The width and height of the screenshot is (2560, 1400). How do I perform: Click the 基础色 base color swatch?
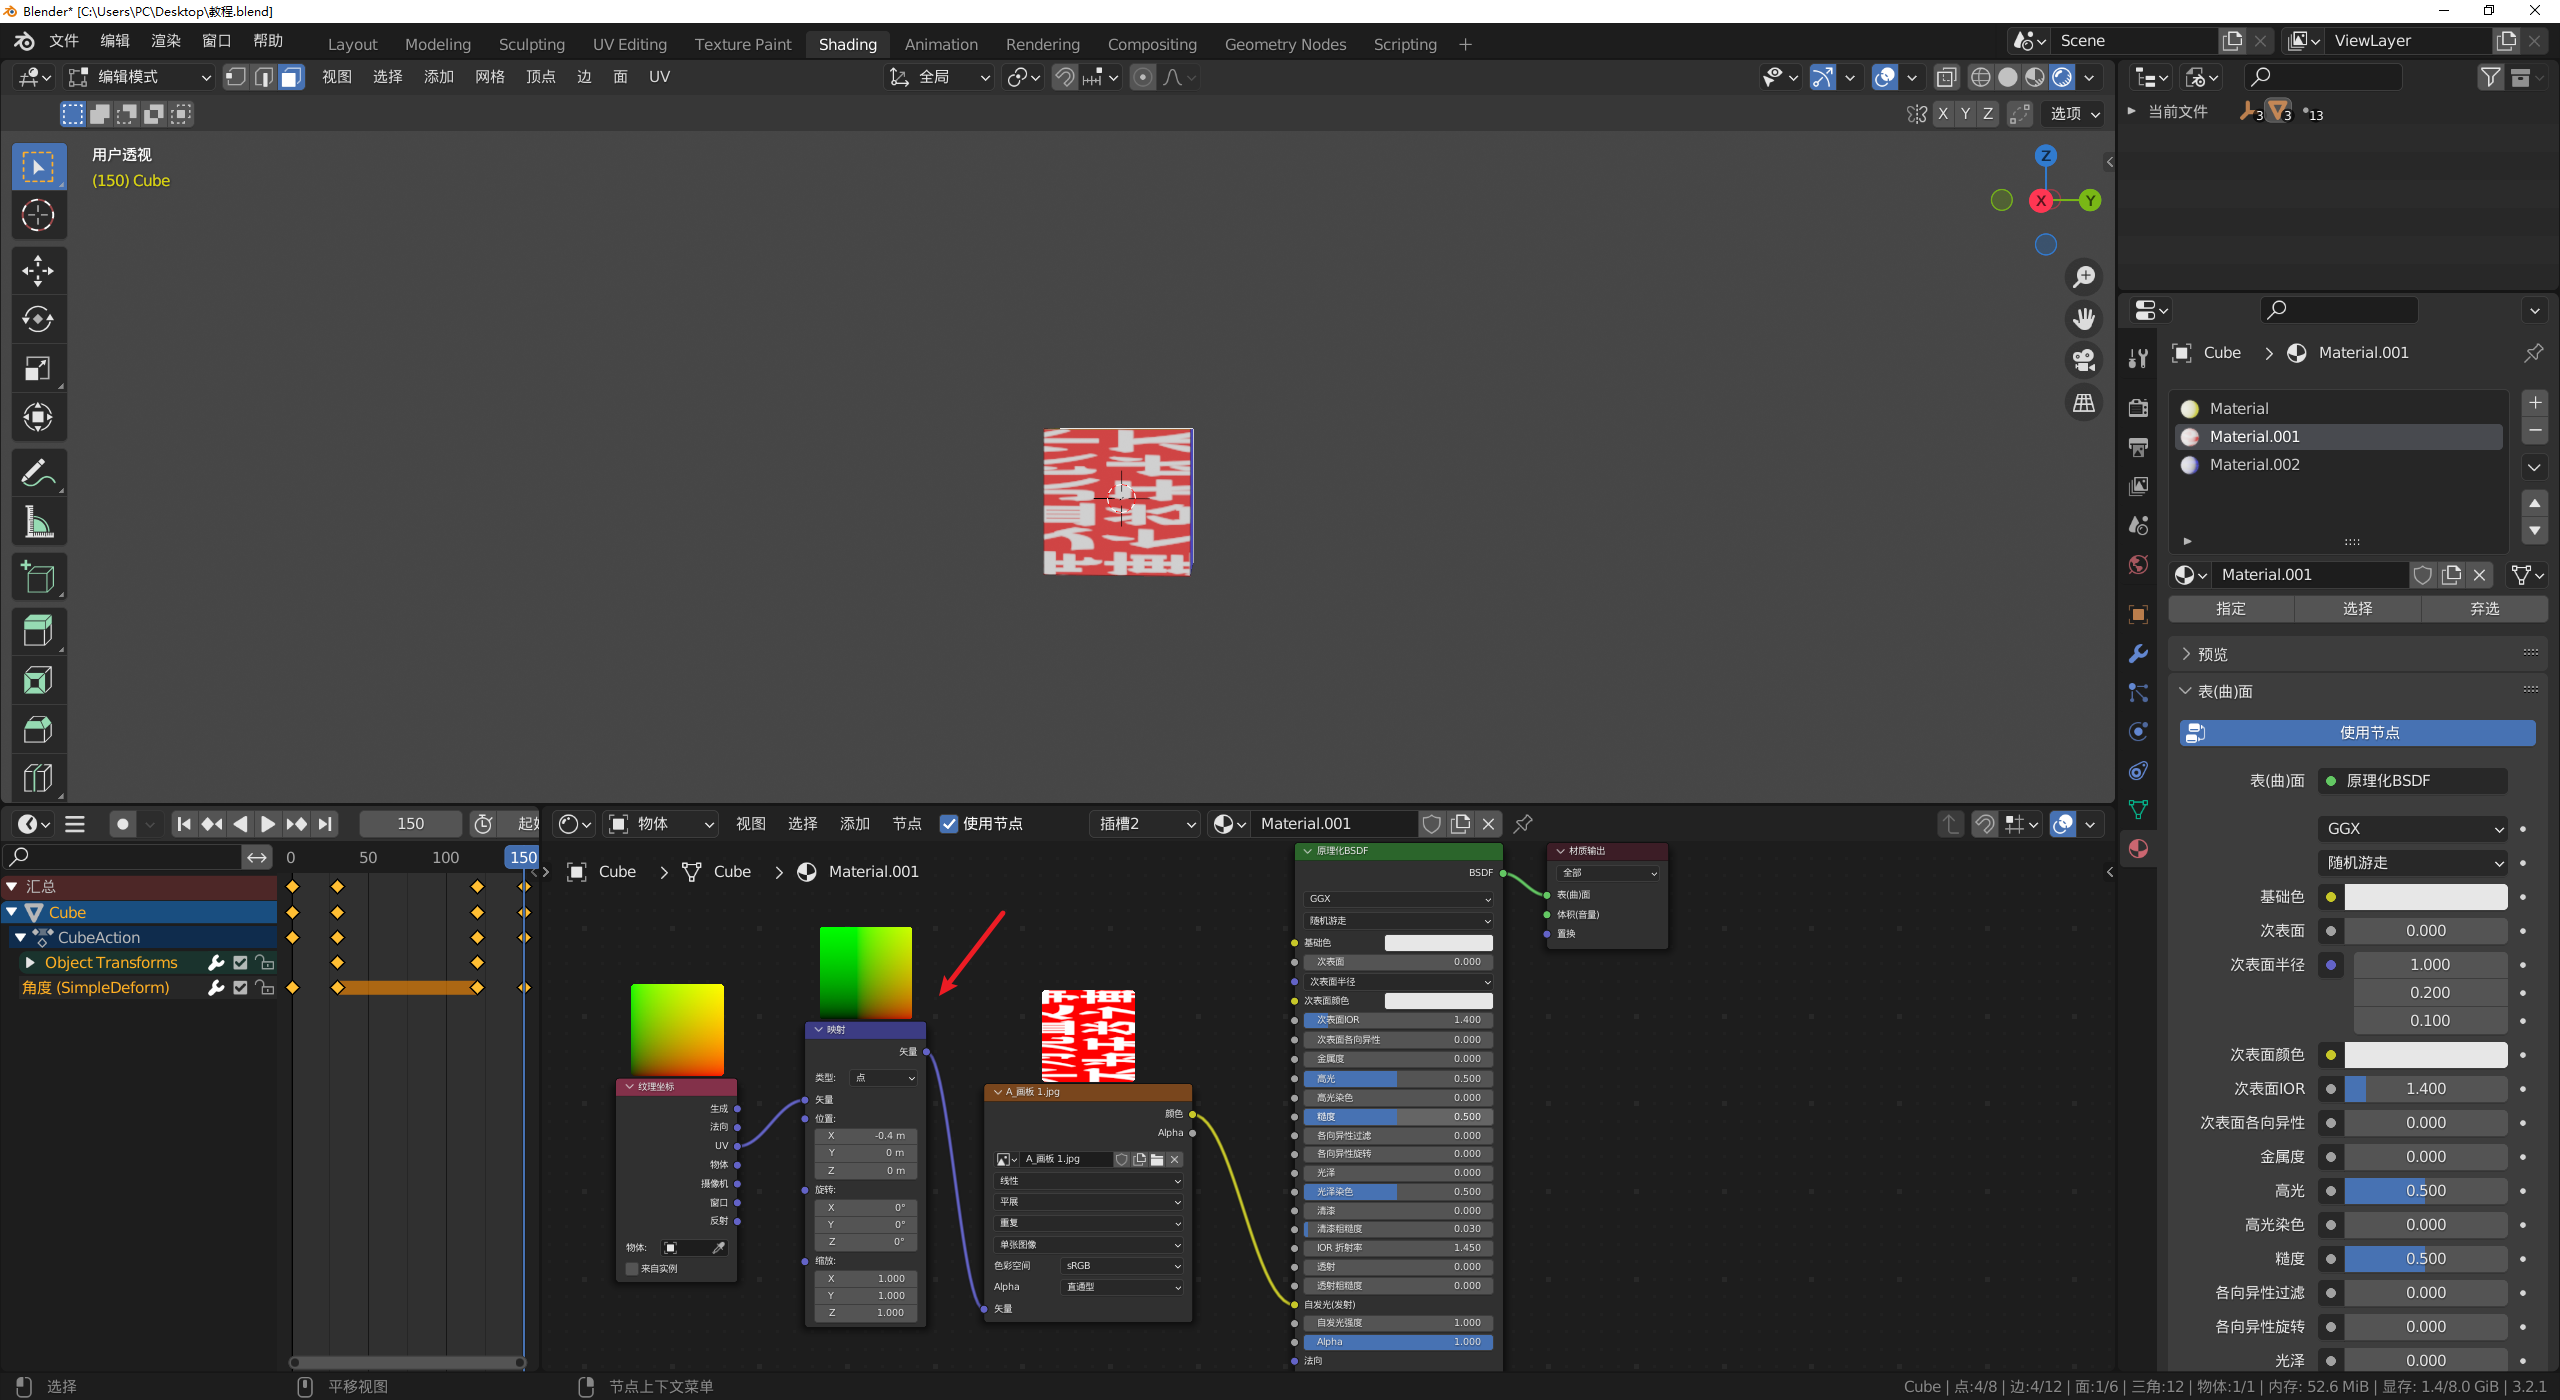[2425, 897]
